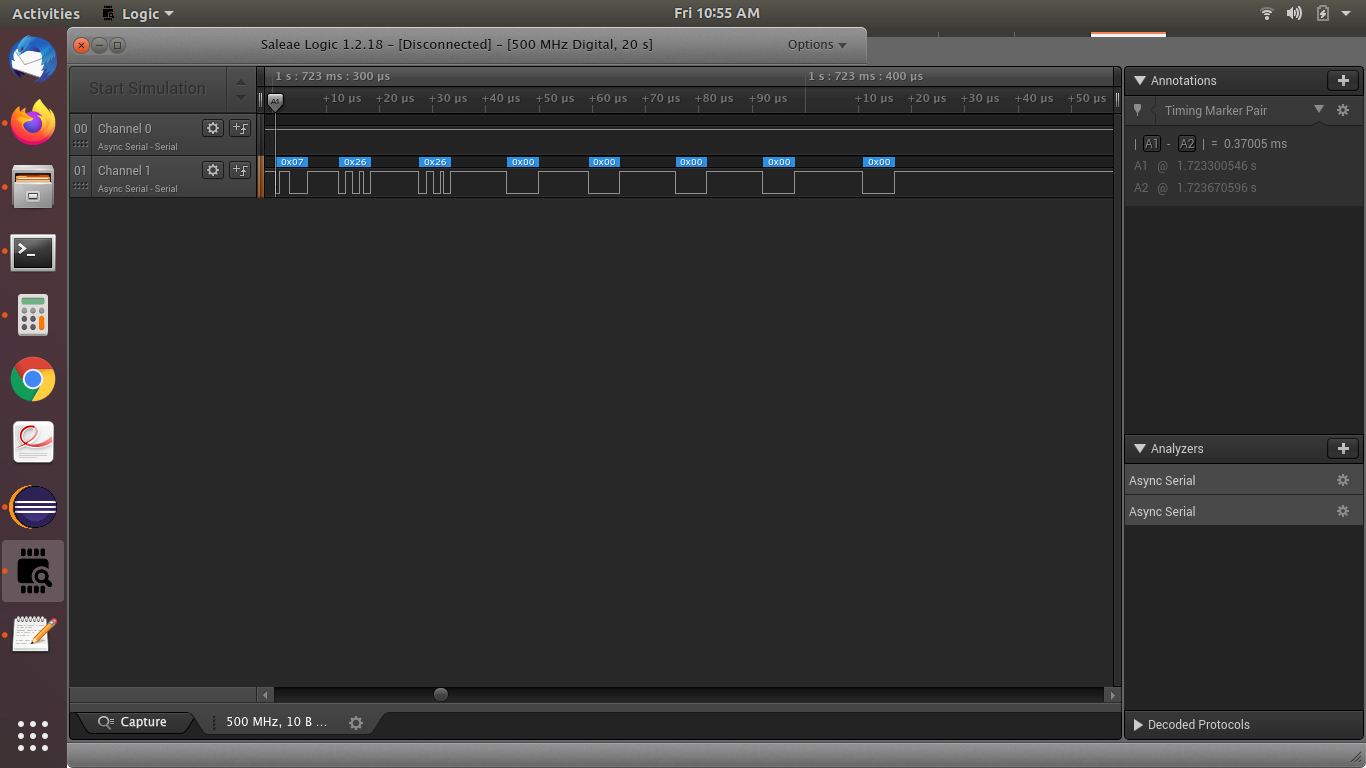This screenshot has height=768, width=1366.
Task: Open capture settings gear beside sample rate
Action: pyautogui.click(x=356, y=722)
